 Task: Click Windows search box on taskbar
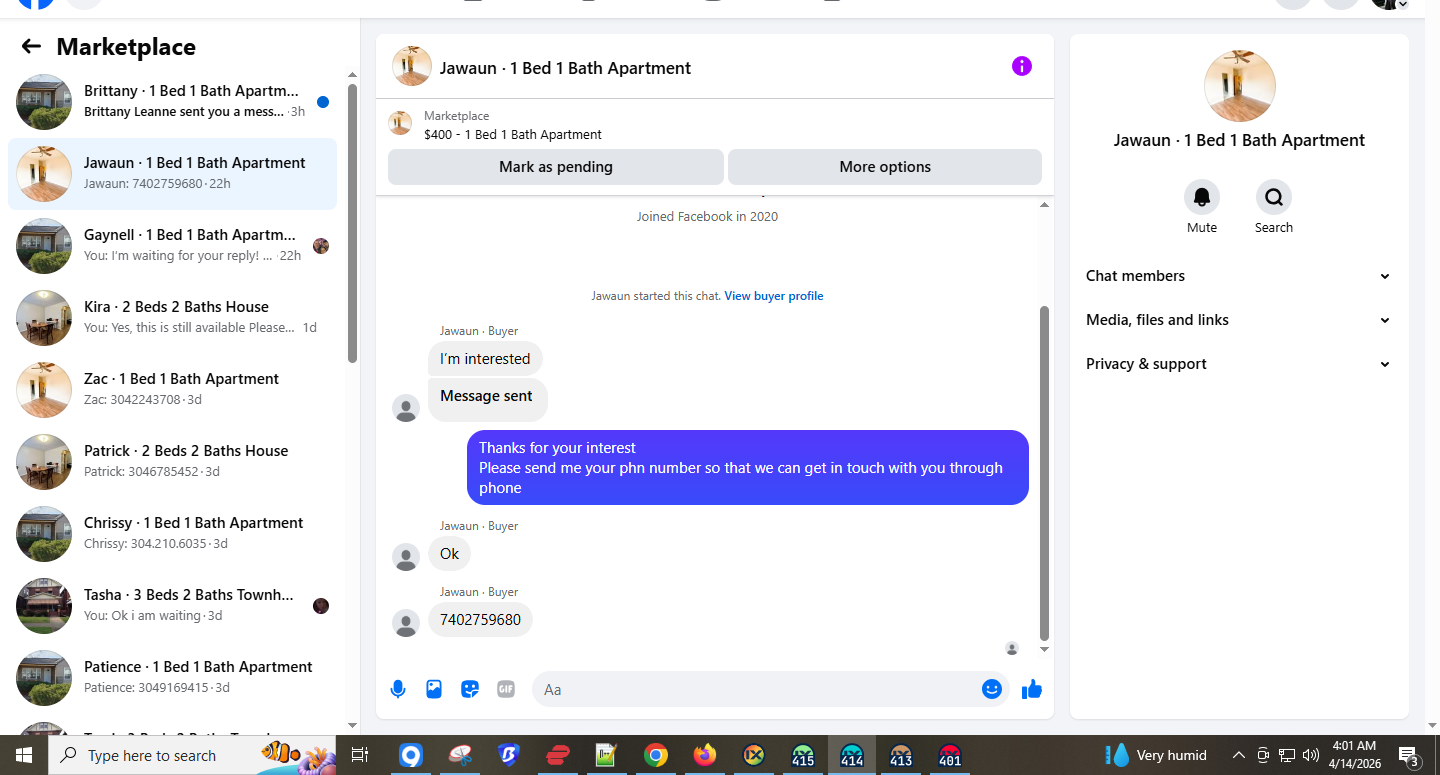[x=194, y=755]
